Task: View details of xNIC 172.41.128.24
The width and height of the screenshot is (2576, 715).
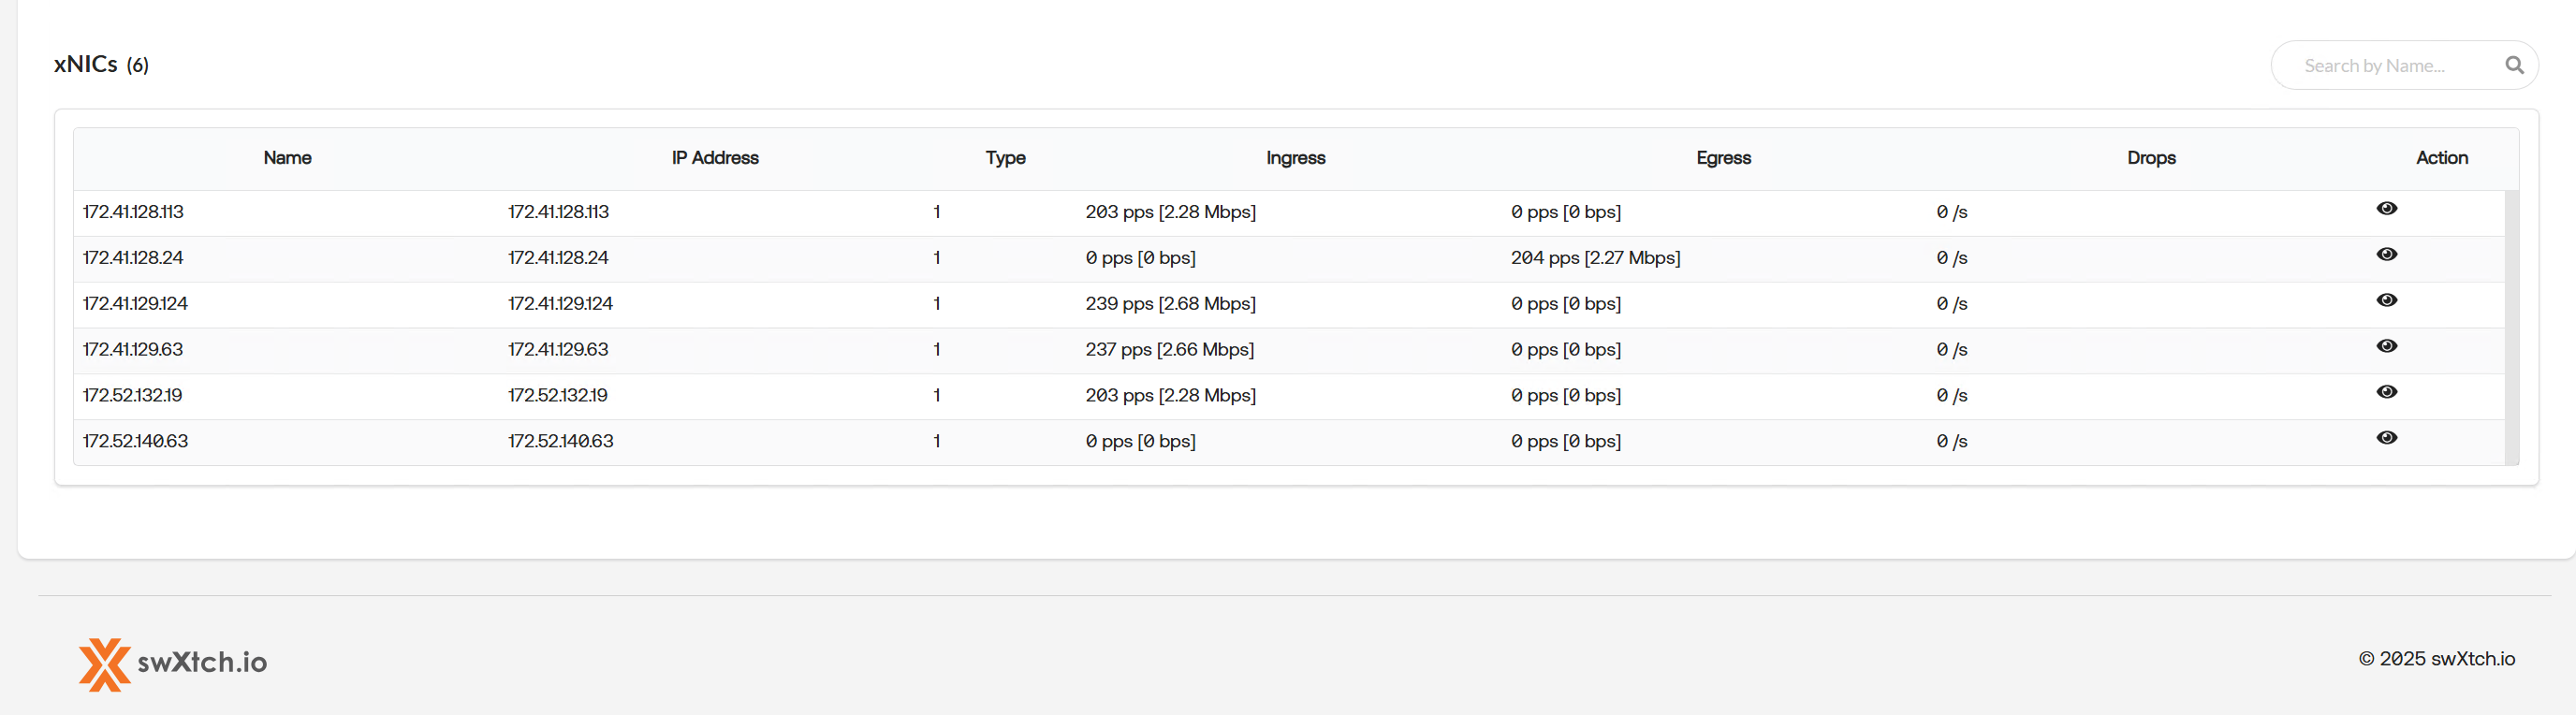Action: [x=2386, y=255]
